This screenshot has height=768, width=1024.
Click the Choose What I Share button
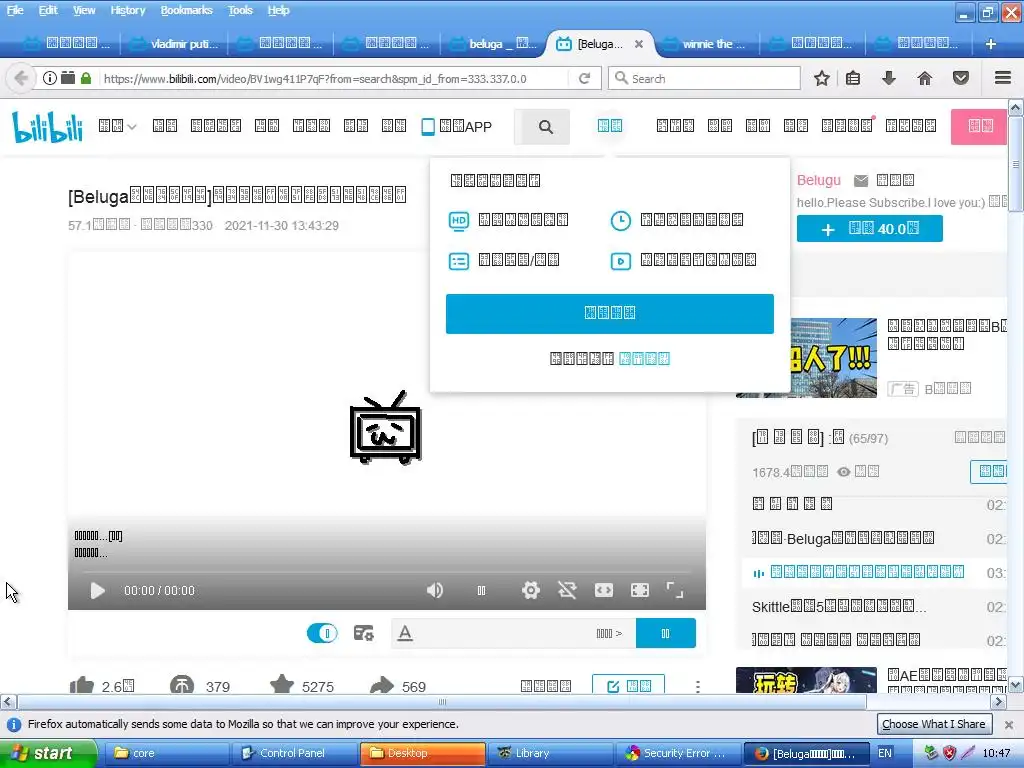tap(933, 724)
